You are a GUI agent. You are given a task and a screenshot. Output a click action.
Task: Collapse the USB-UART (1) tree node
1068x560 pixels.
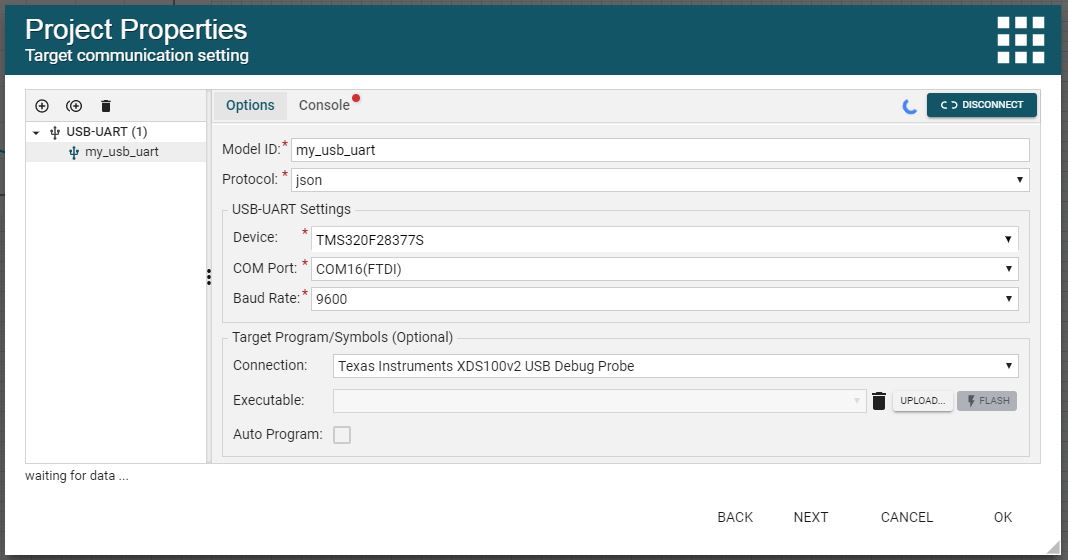pos(36,133)
